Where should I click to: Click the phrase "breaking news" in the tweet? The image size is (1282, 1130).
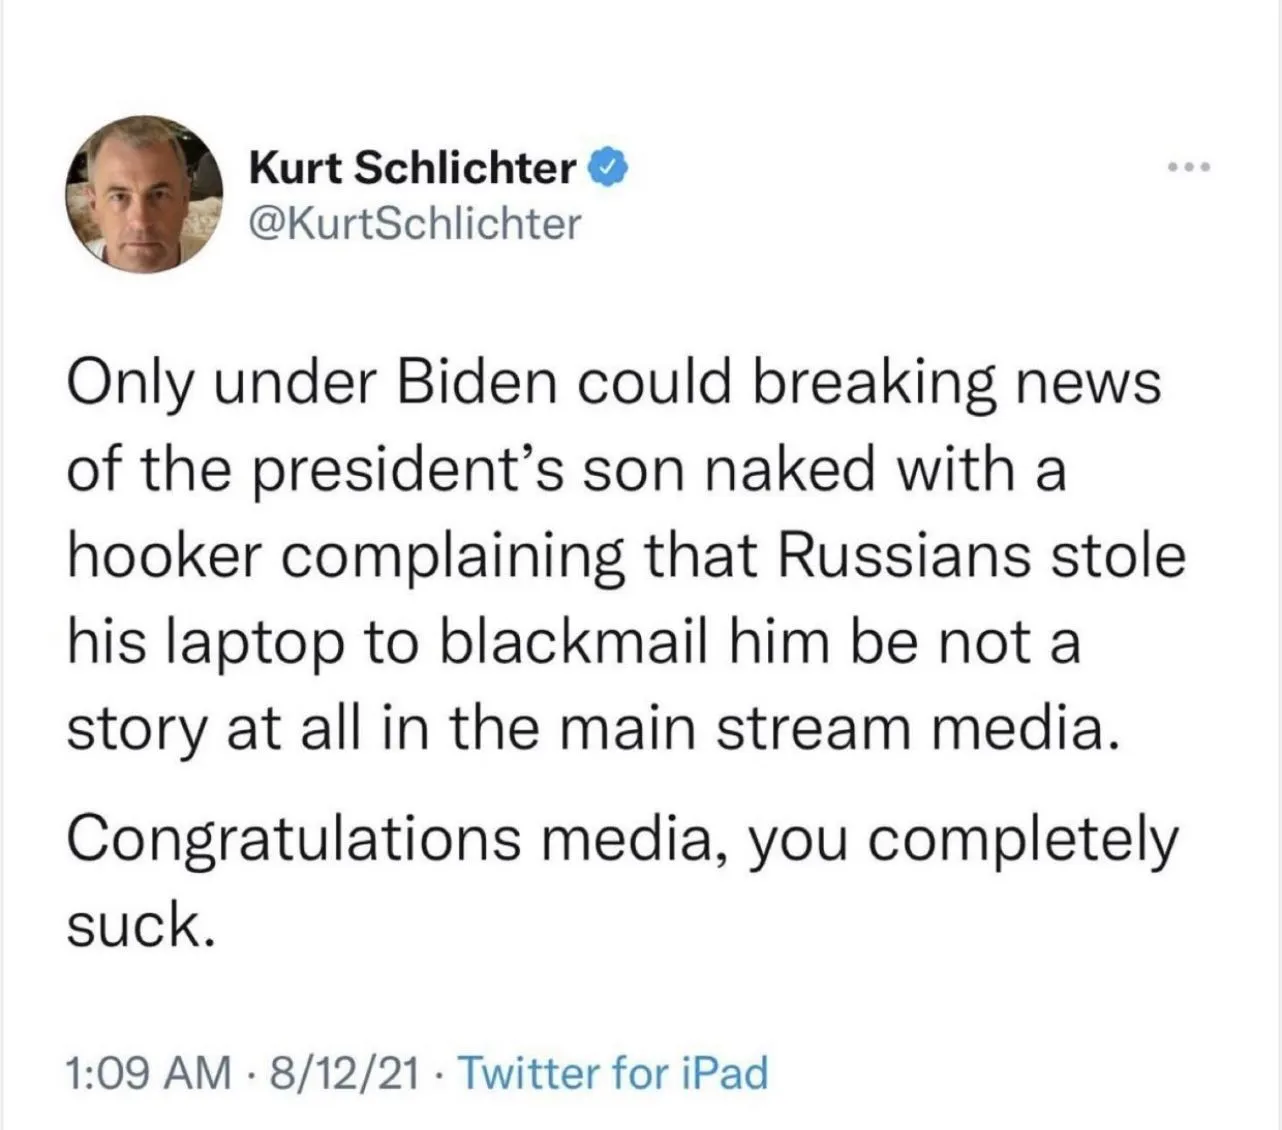pos(956,382)
